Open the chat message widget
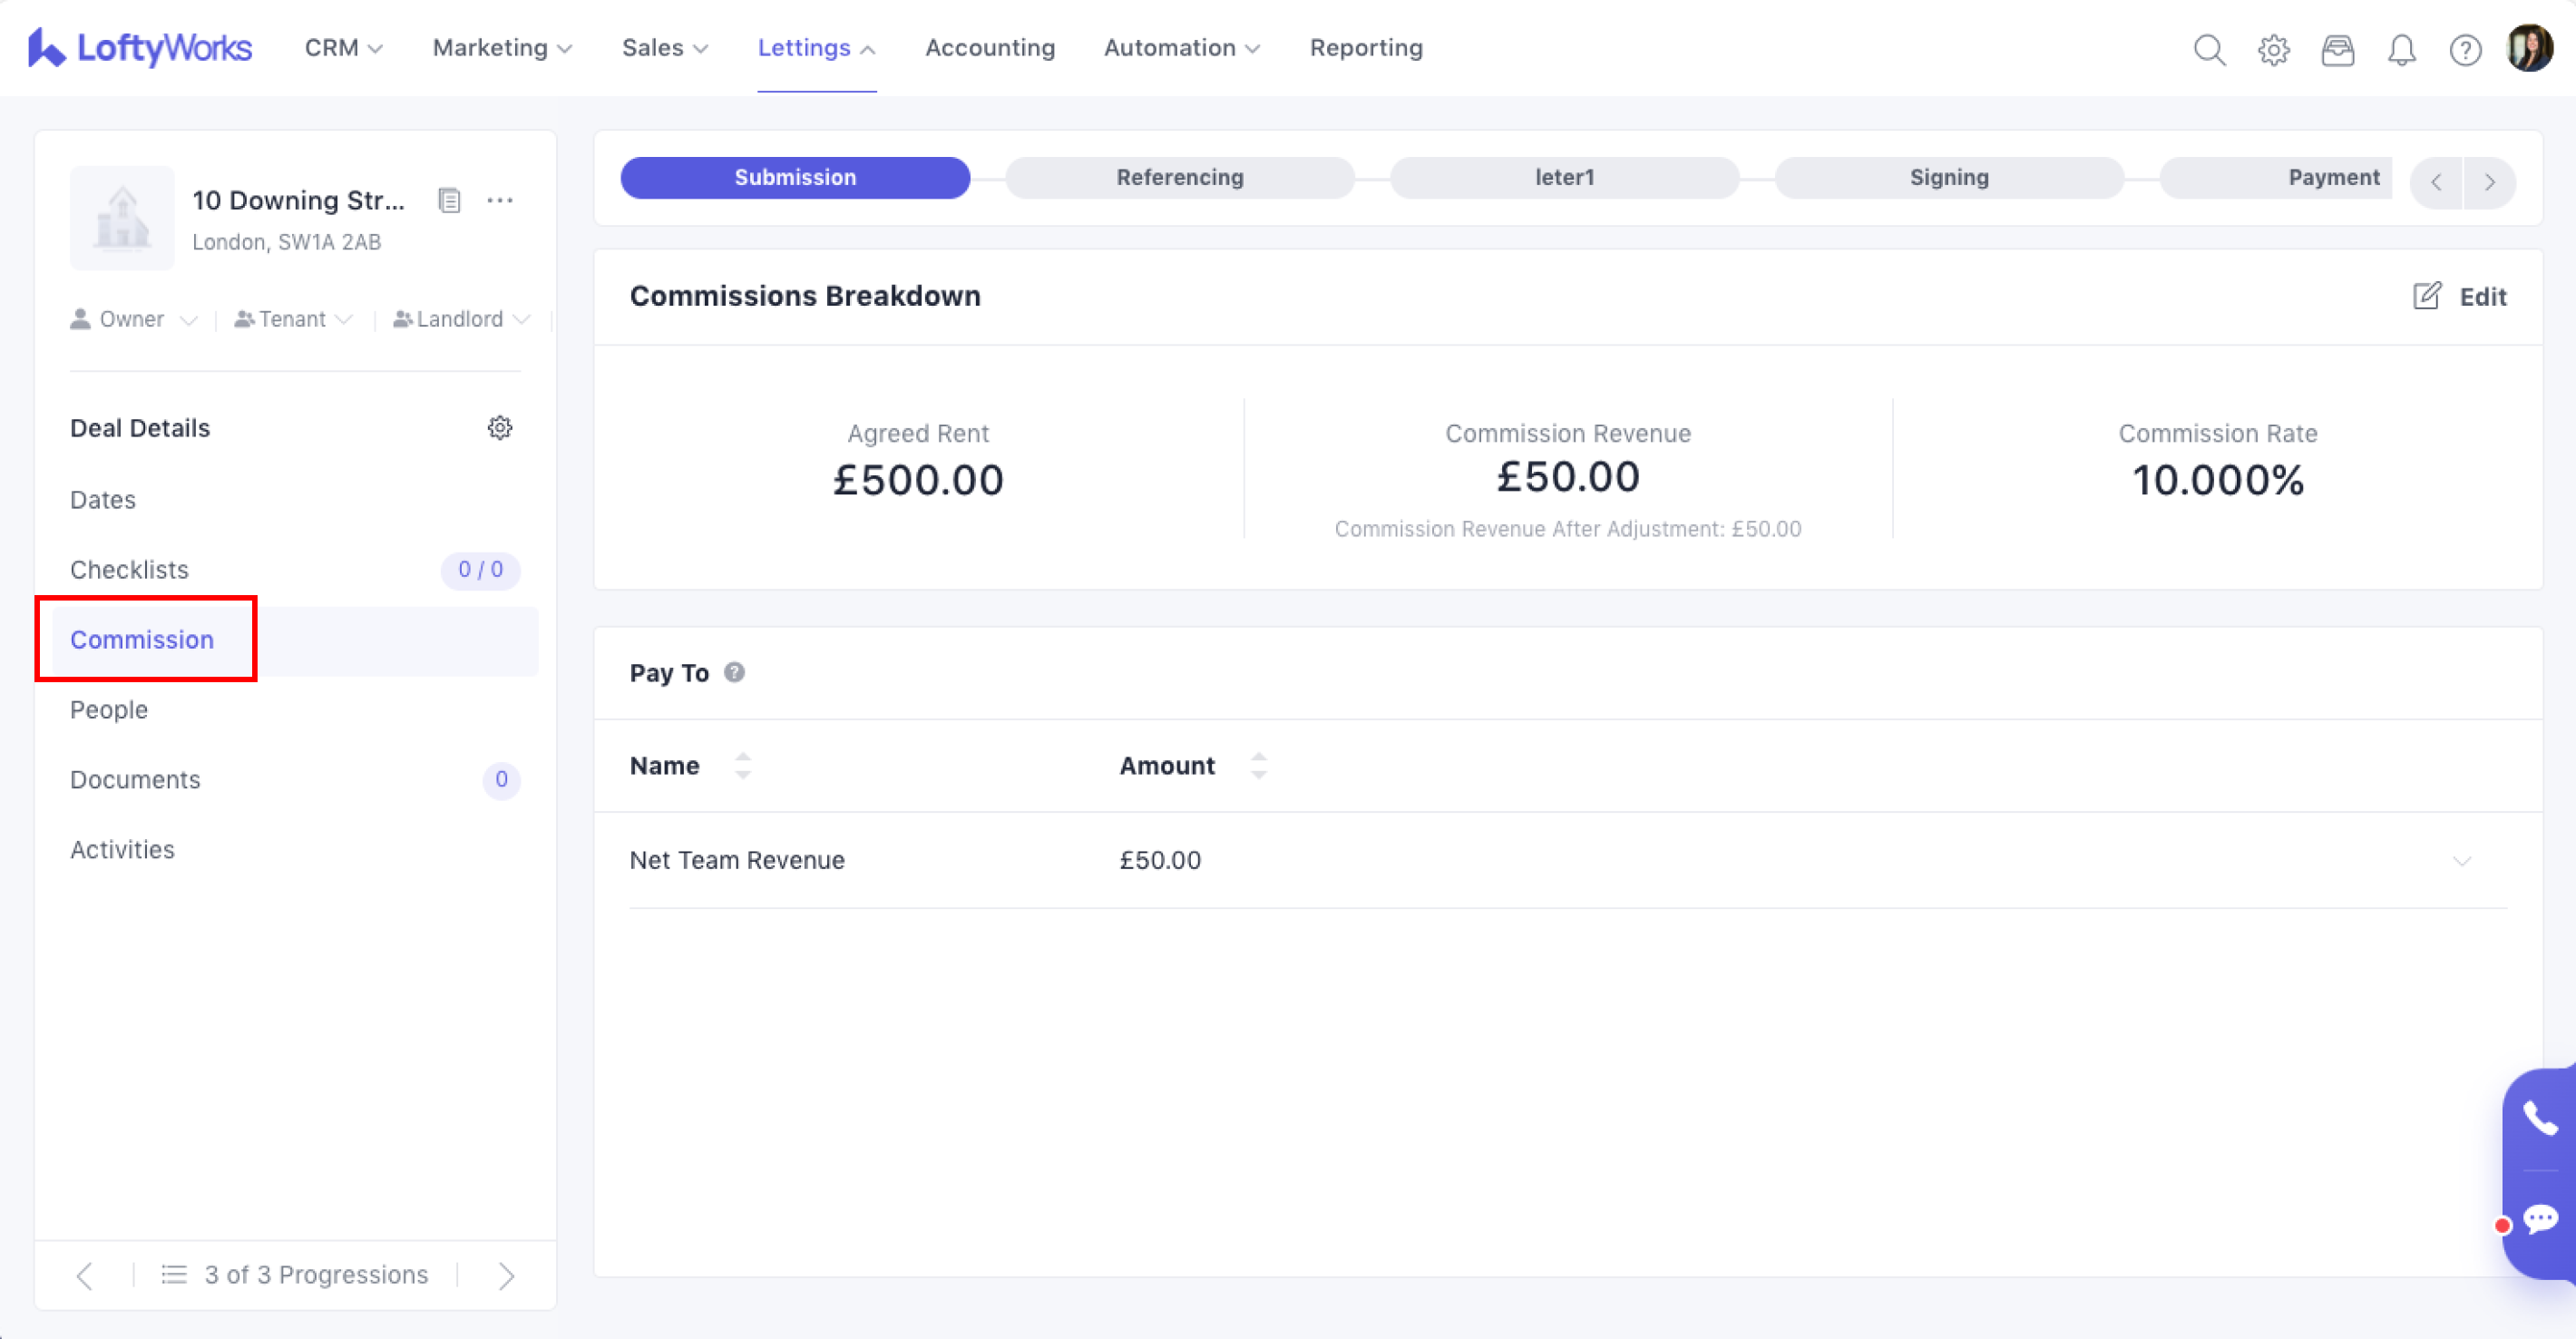The height and width of the screenshot is (1339, 2576). [x=2540, y=1219]
